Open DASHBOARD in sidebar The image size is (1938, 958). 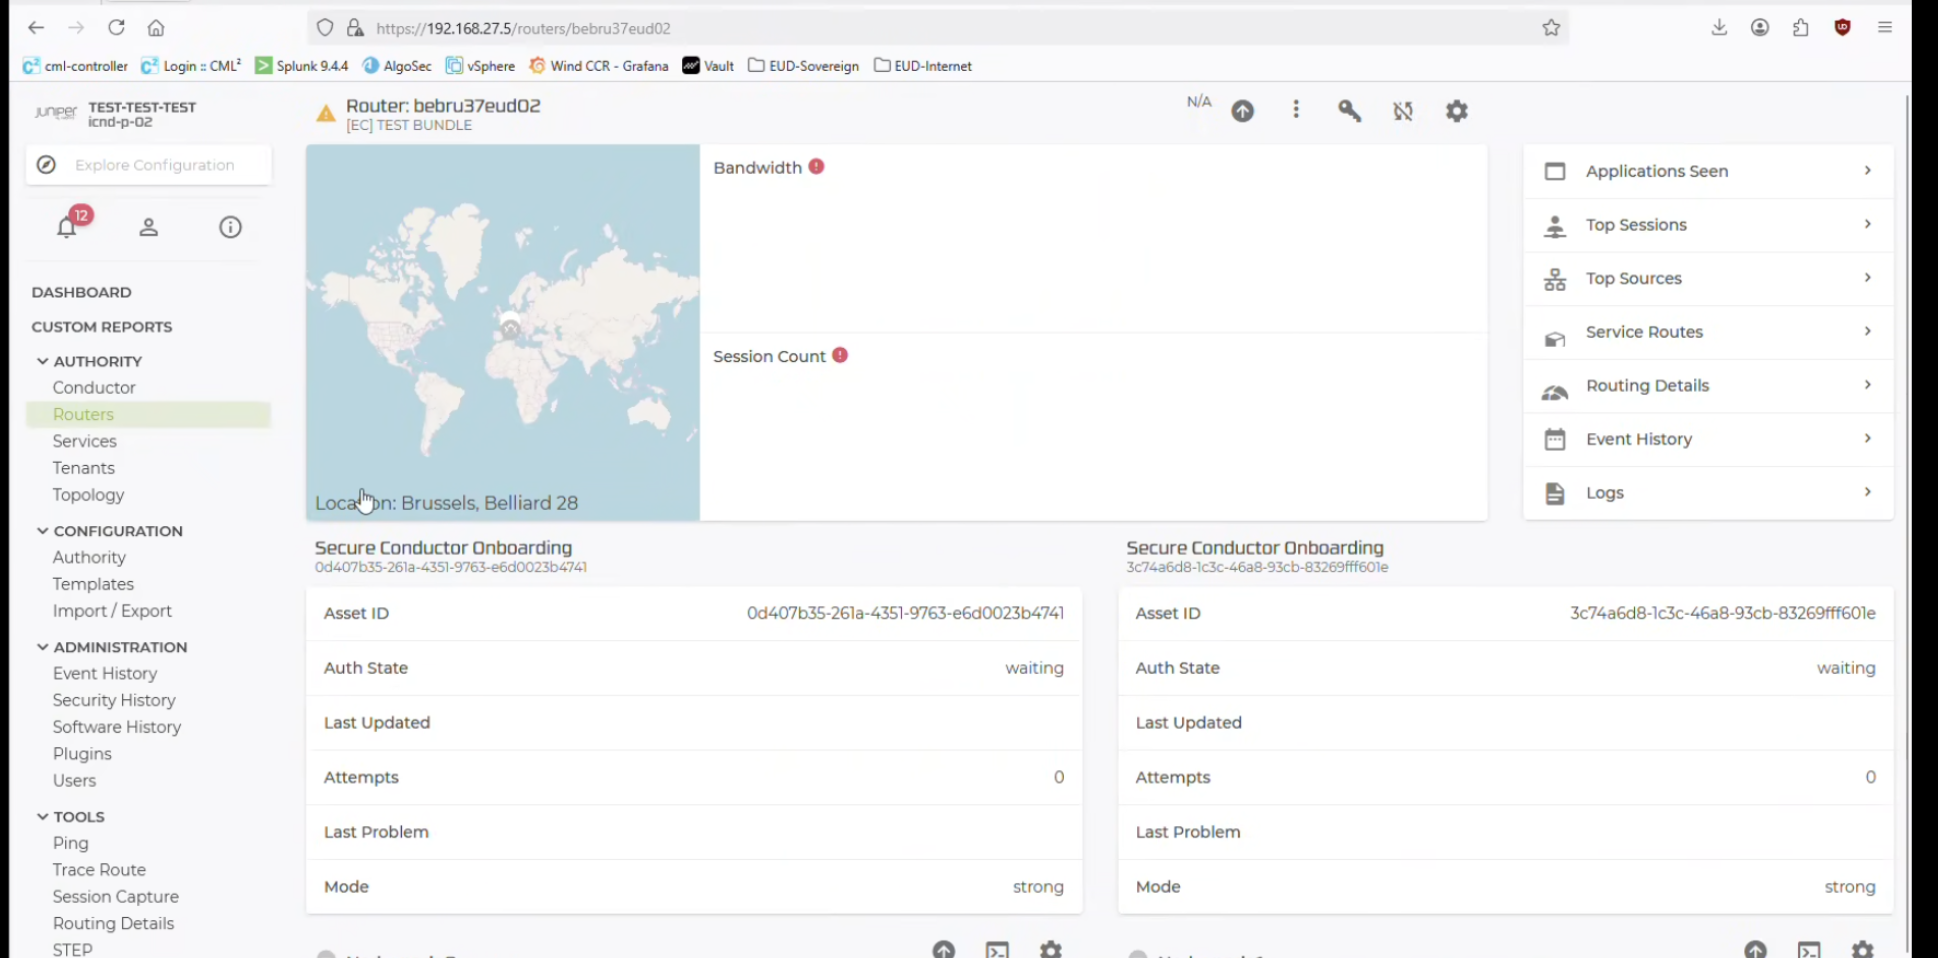(81, 292)
